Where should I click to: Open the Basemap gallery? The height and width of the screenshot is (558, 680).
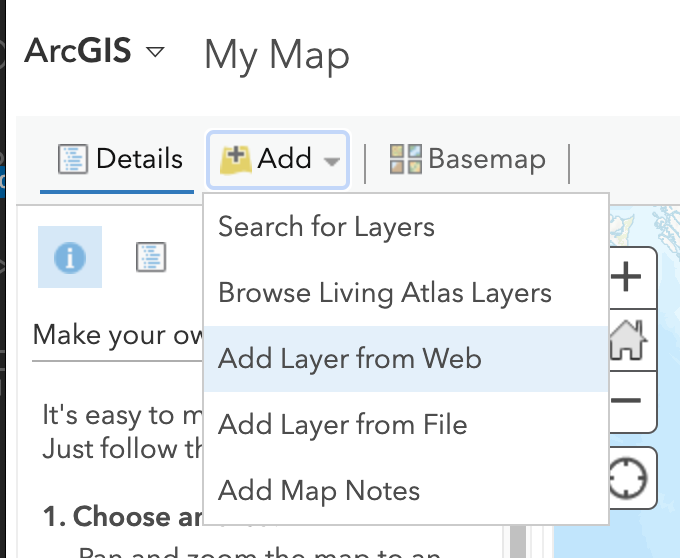pos(467,159)
